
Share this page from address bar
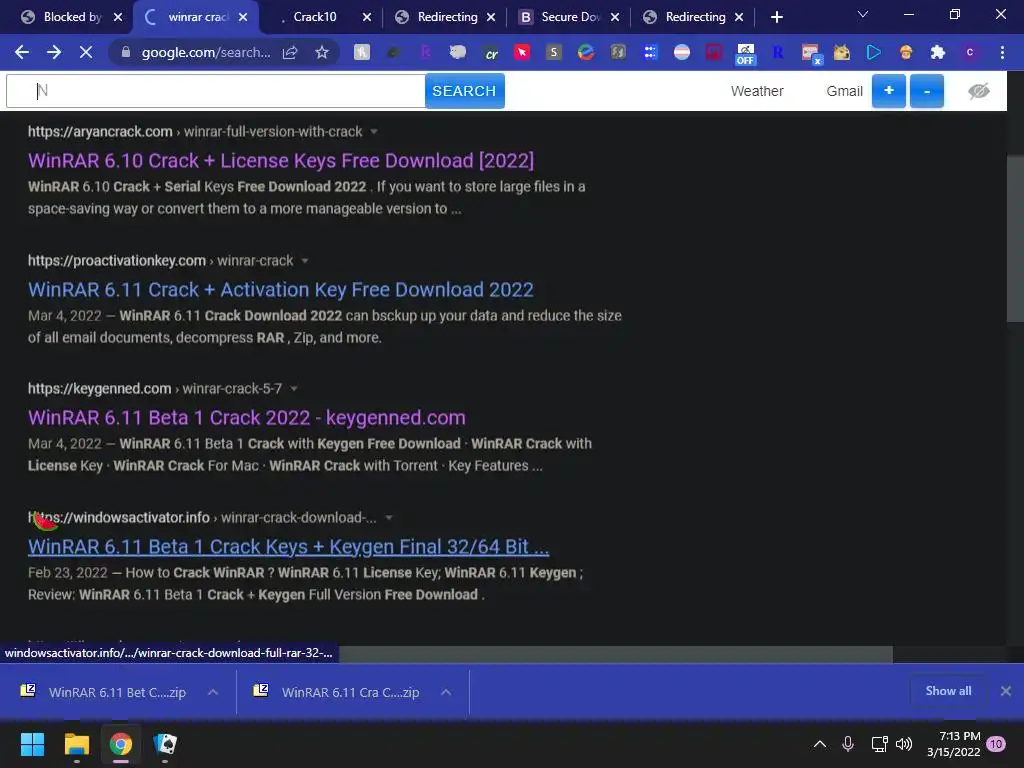pyautogui.click(x=290, y=52)
